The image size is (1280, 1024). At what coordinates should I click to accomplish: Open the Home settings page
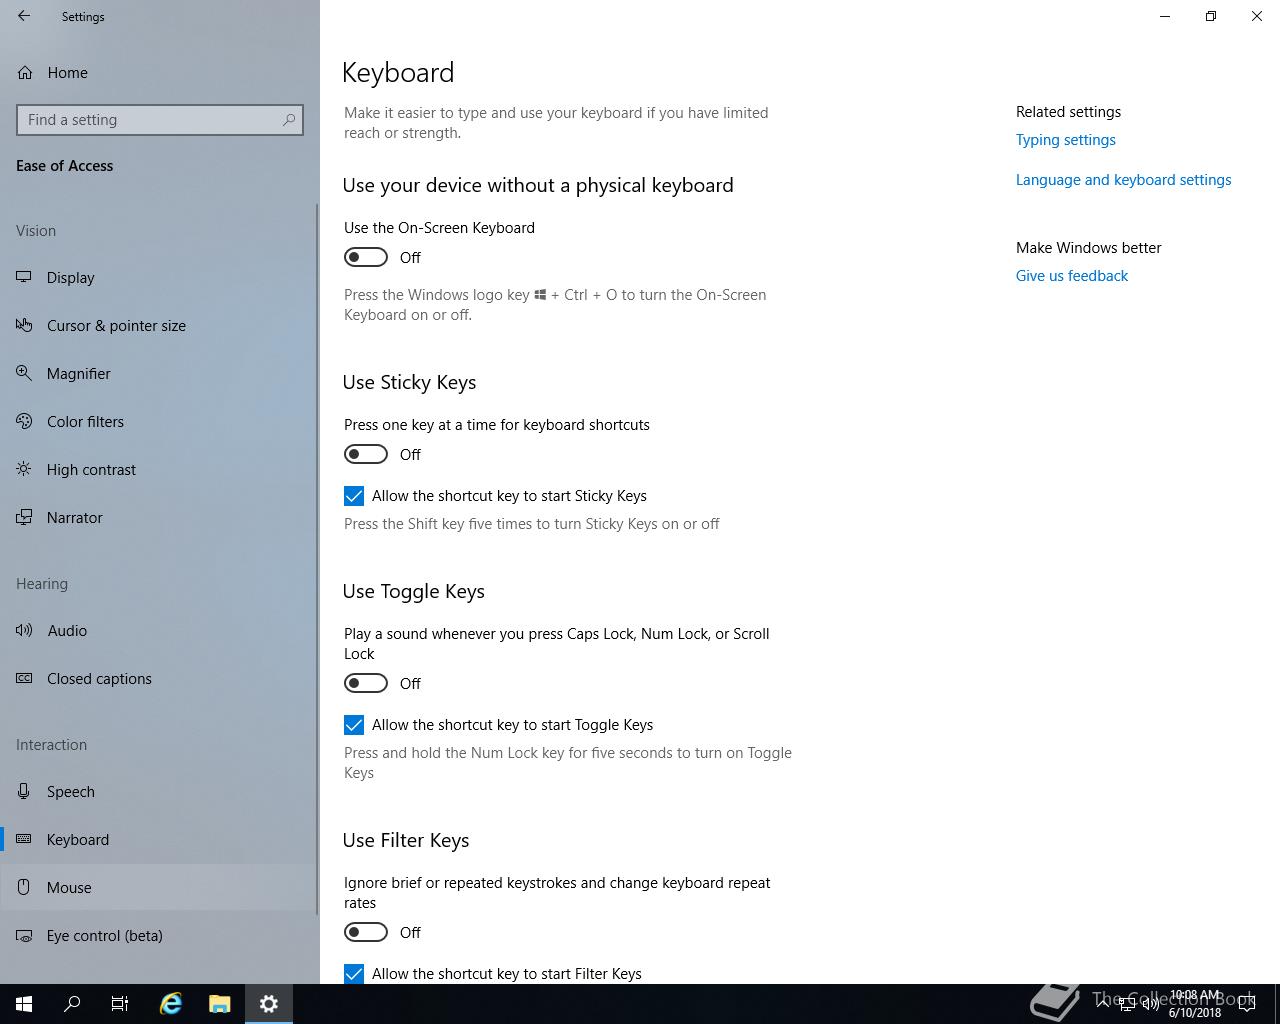tap(159, 72)
